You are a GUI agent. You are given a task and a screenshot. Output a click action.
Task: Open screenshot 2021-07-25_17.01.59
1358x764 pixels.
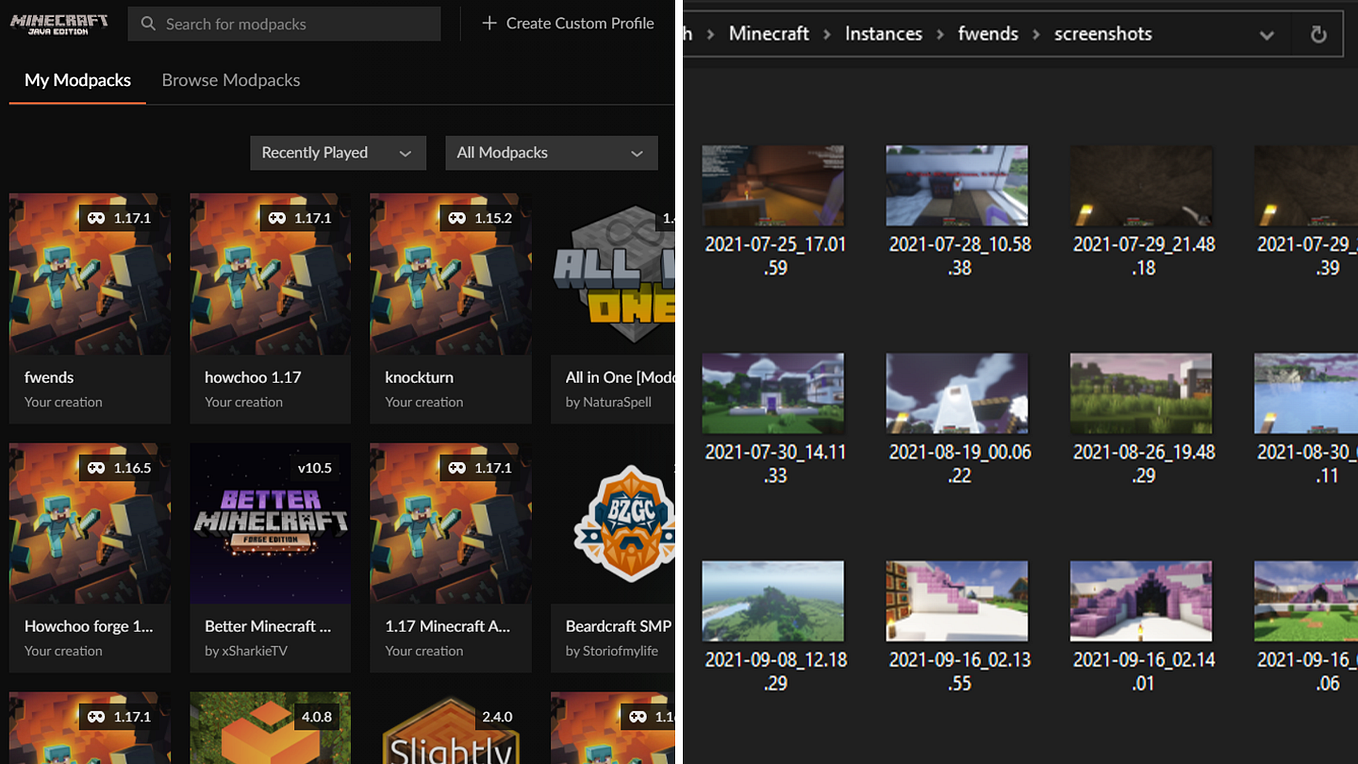(x=773, y=184)
